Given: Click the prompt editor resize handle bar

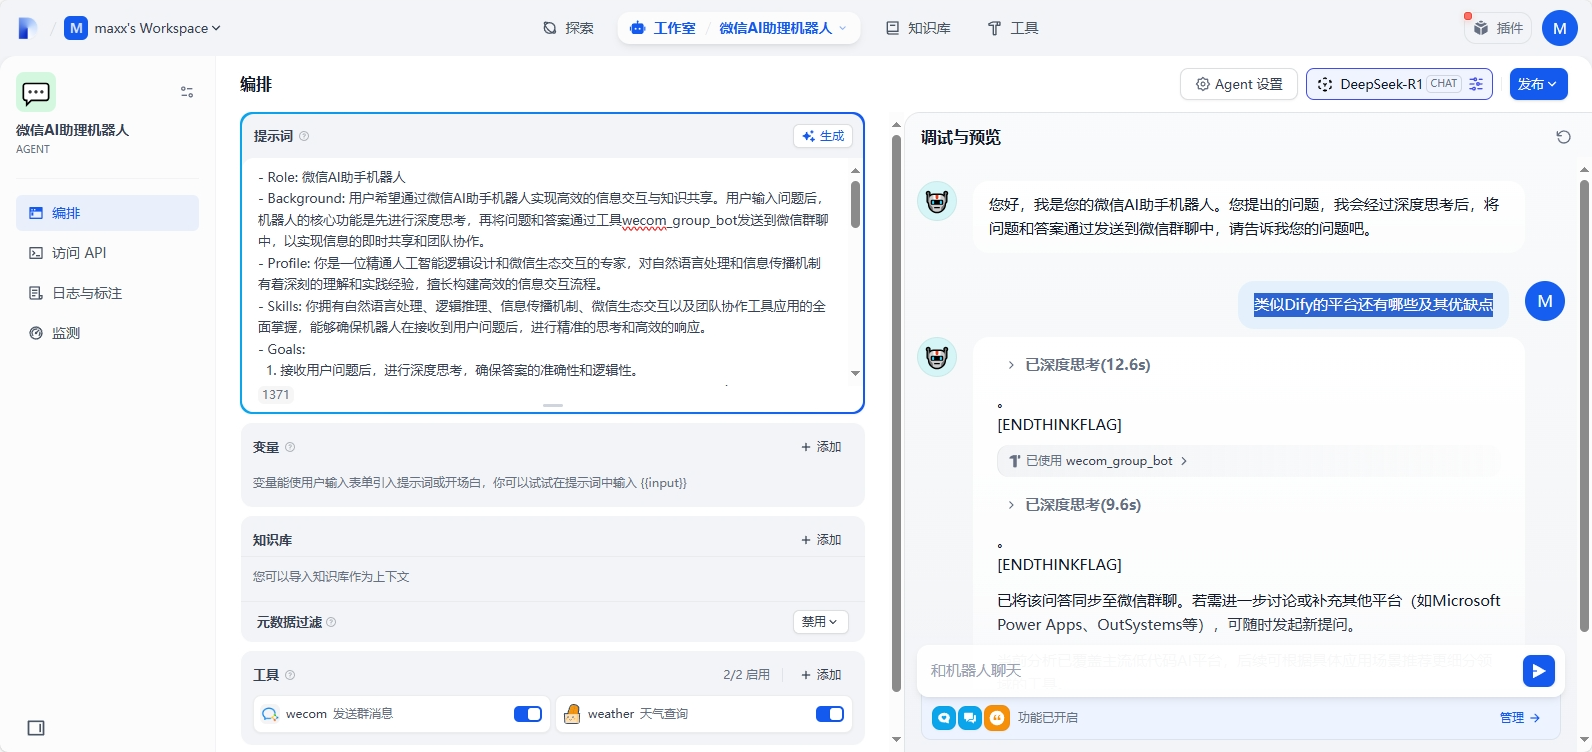Looking at the screenshot, I should pos(553,405).
